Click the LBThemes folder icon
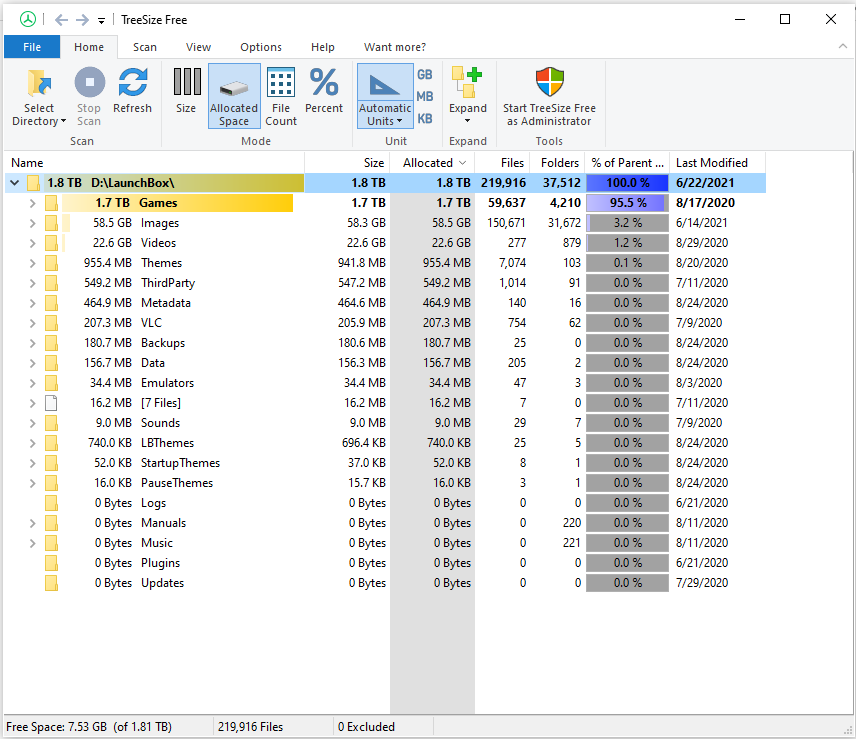Image resolution: width=856 pixels, height=739 pixels. (x=51, y=443)
